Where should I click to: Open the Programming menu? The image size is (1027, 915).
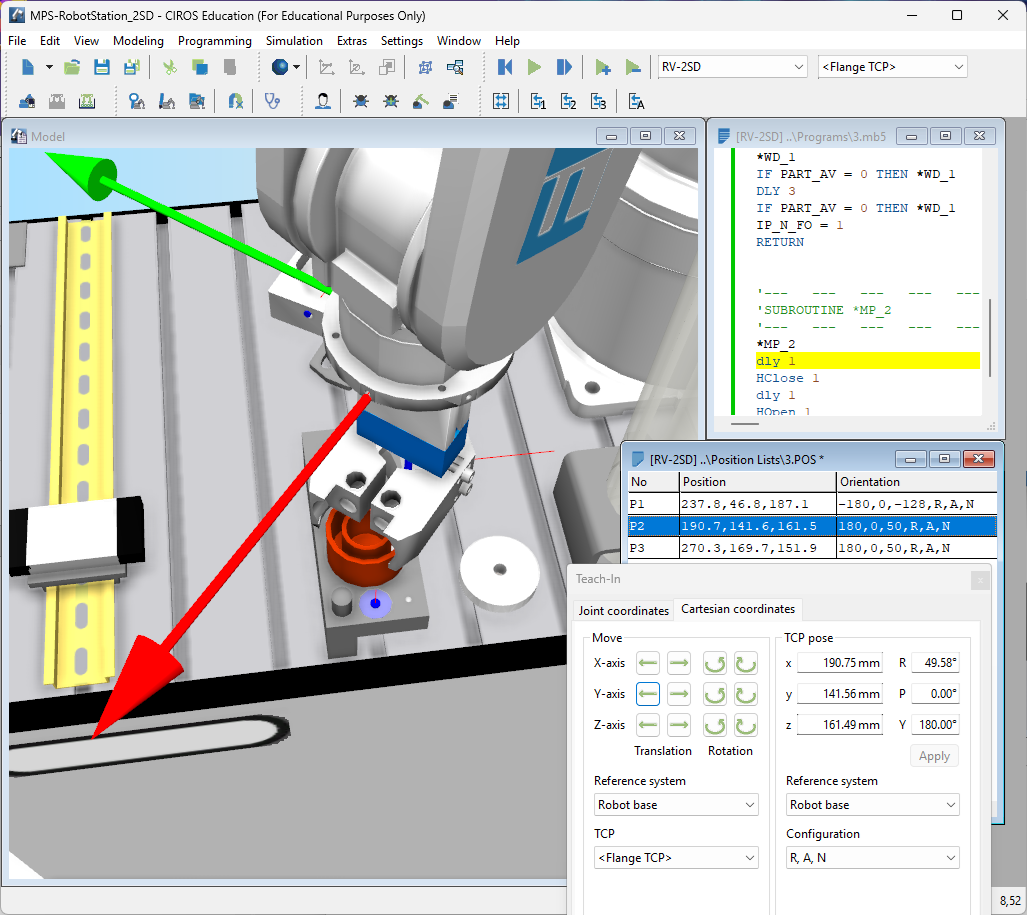[x=215, y=41]
